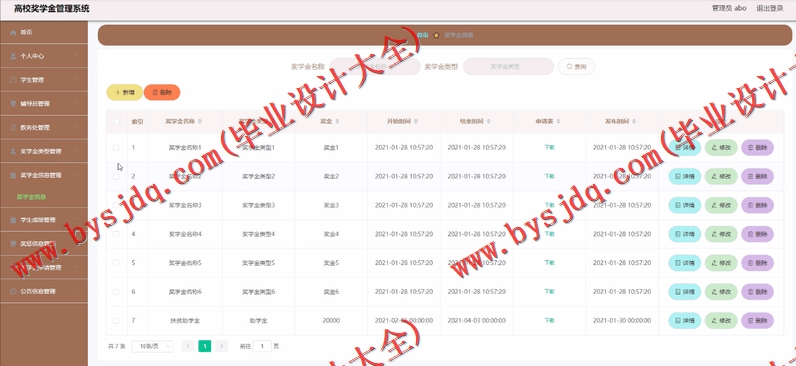
Task: Click the 奖金6 cell
Action: tap(331, 292)
